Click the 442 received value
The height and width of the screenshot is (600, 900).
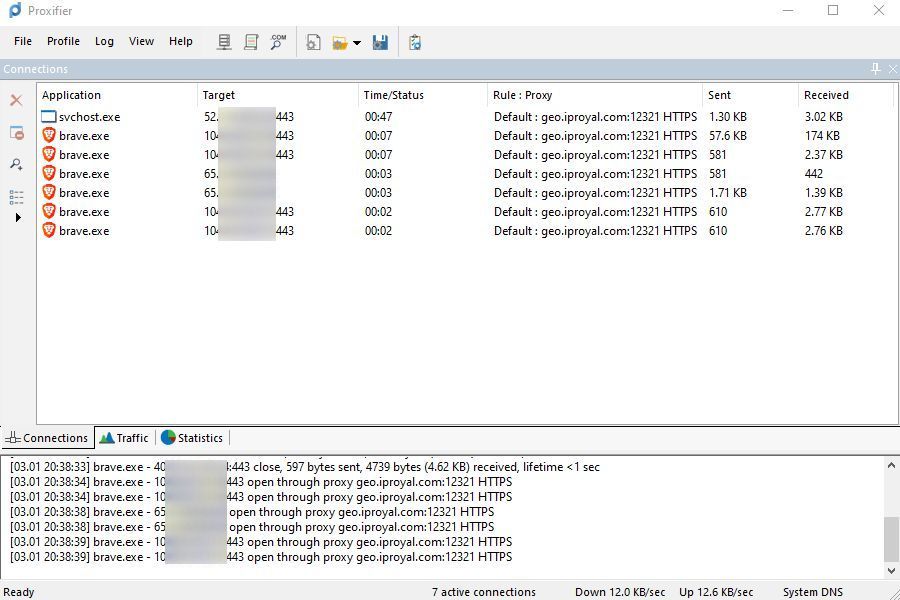(814, 174)
